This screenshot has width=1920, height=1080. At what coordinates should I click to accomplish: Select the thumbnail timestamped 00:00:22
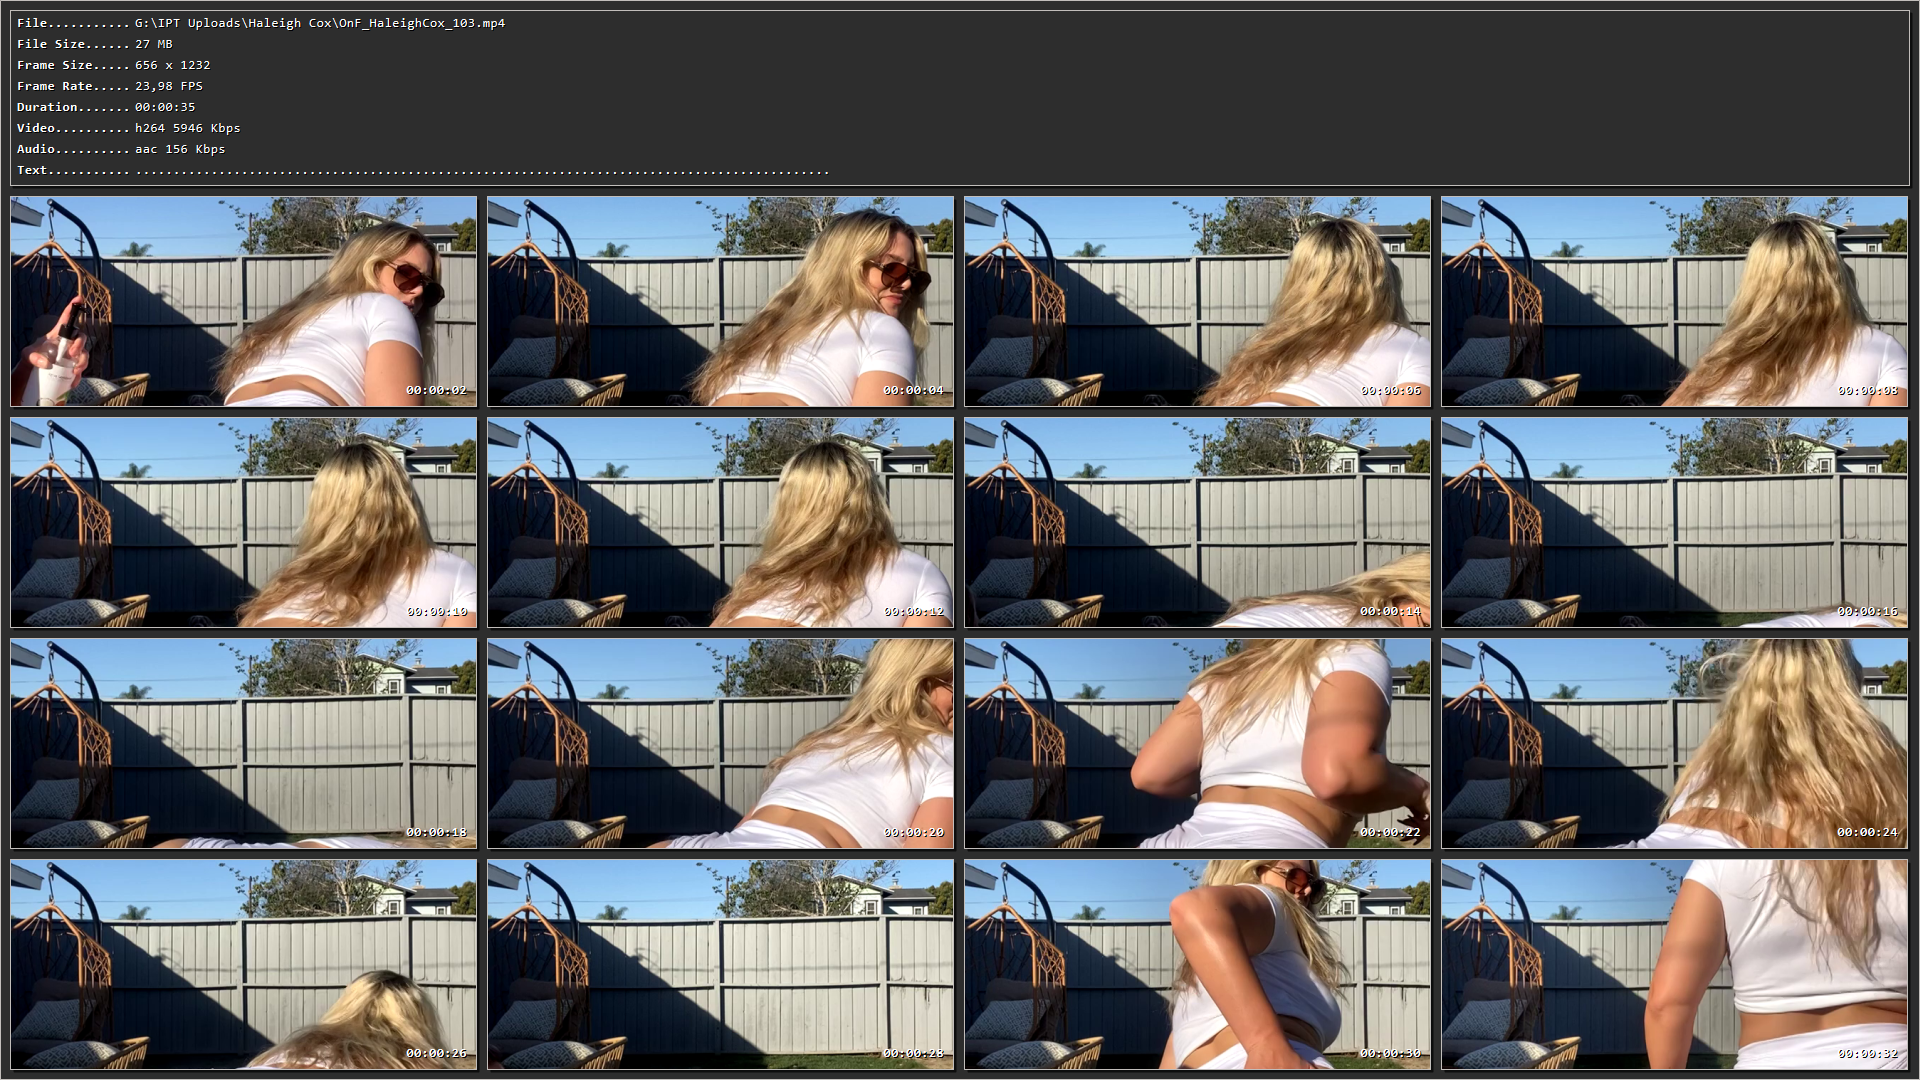pyautogui.click(x=1198, y=743)
